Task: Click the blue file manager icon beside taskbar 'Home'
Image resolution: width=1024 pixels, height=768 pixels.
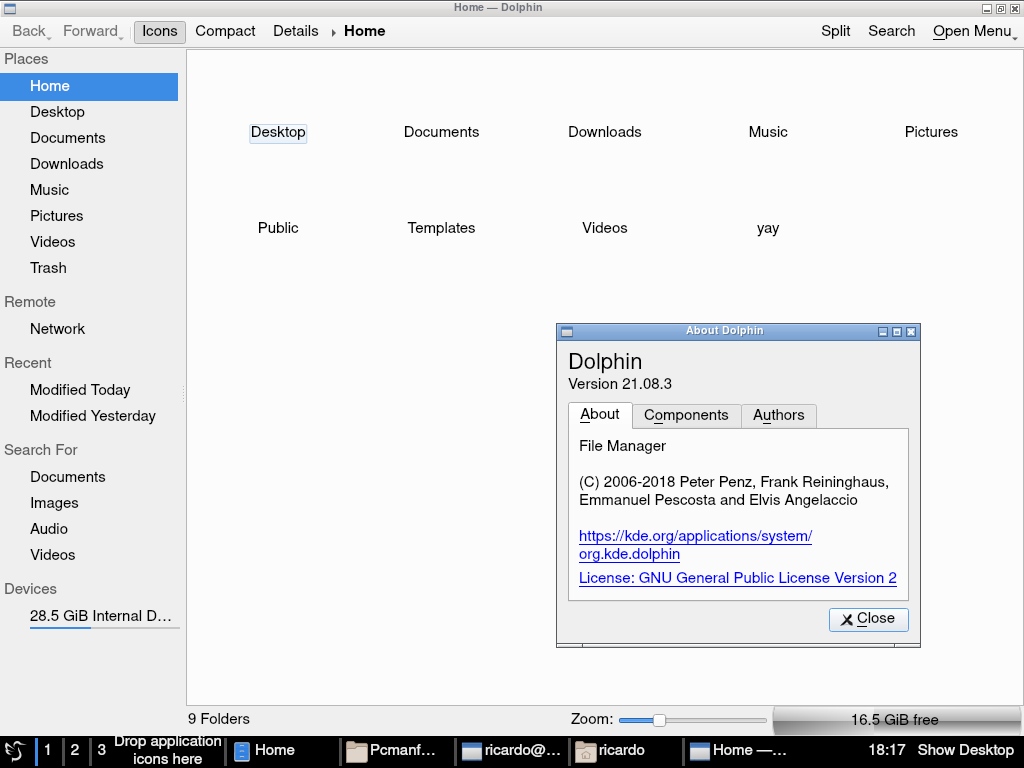Action: (x=242, y=752)
